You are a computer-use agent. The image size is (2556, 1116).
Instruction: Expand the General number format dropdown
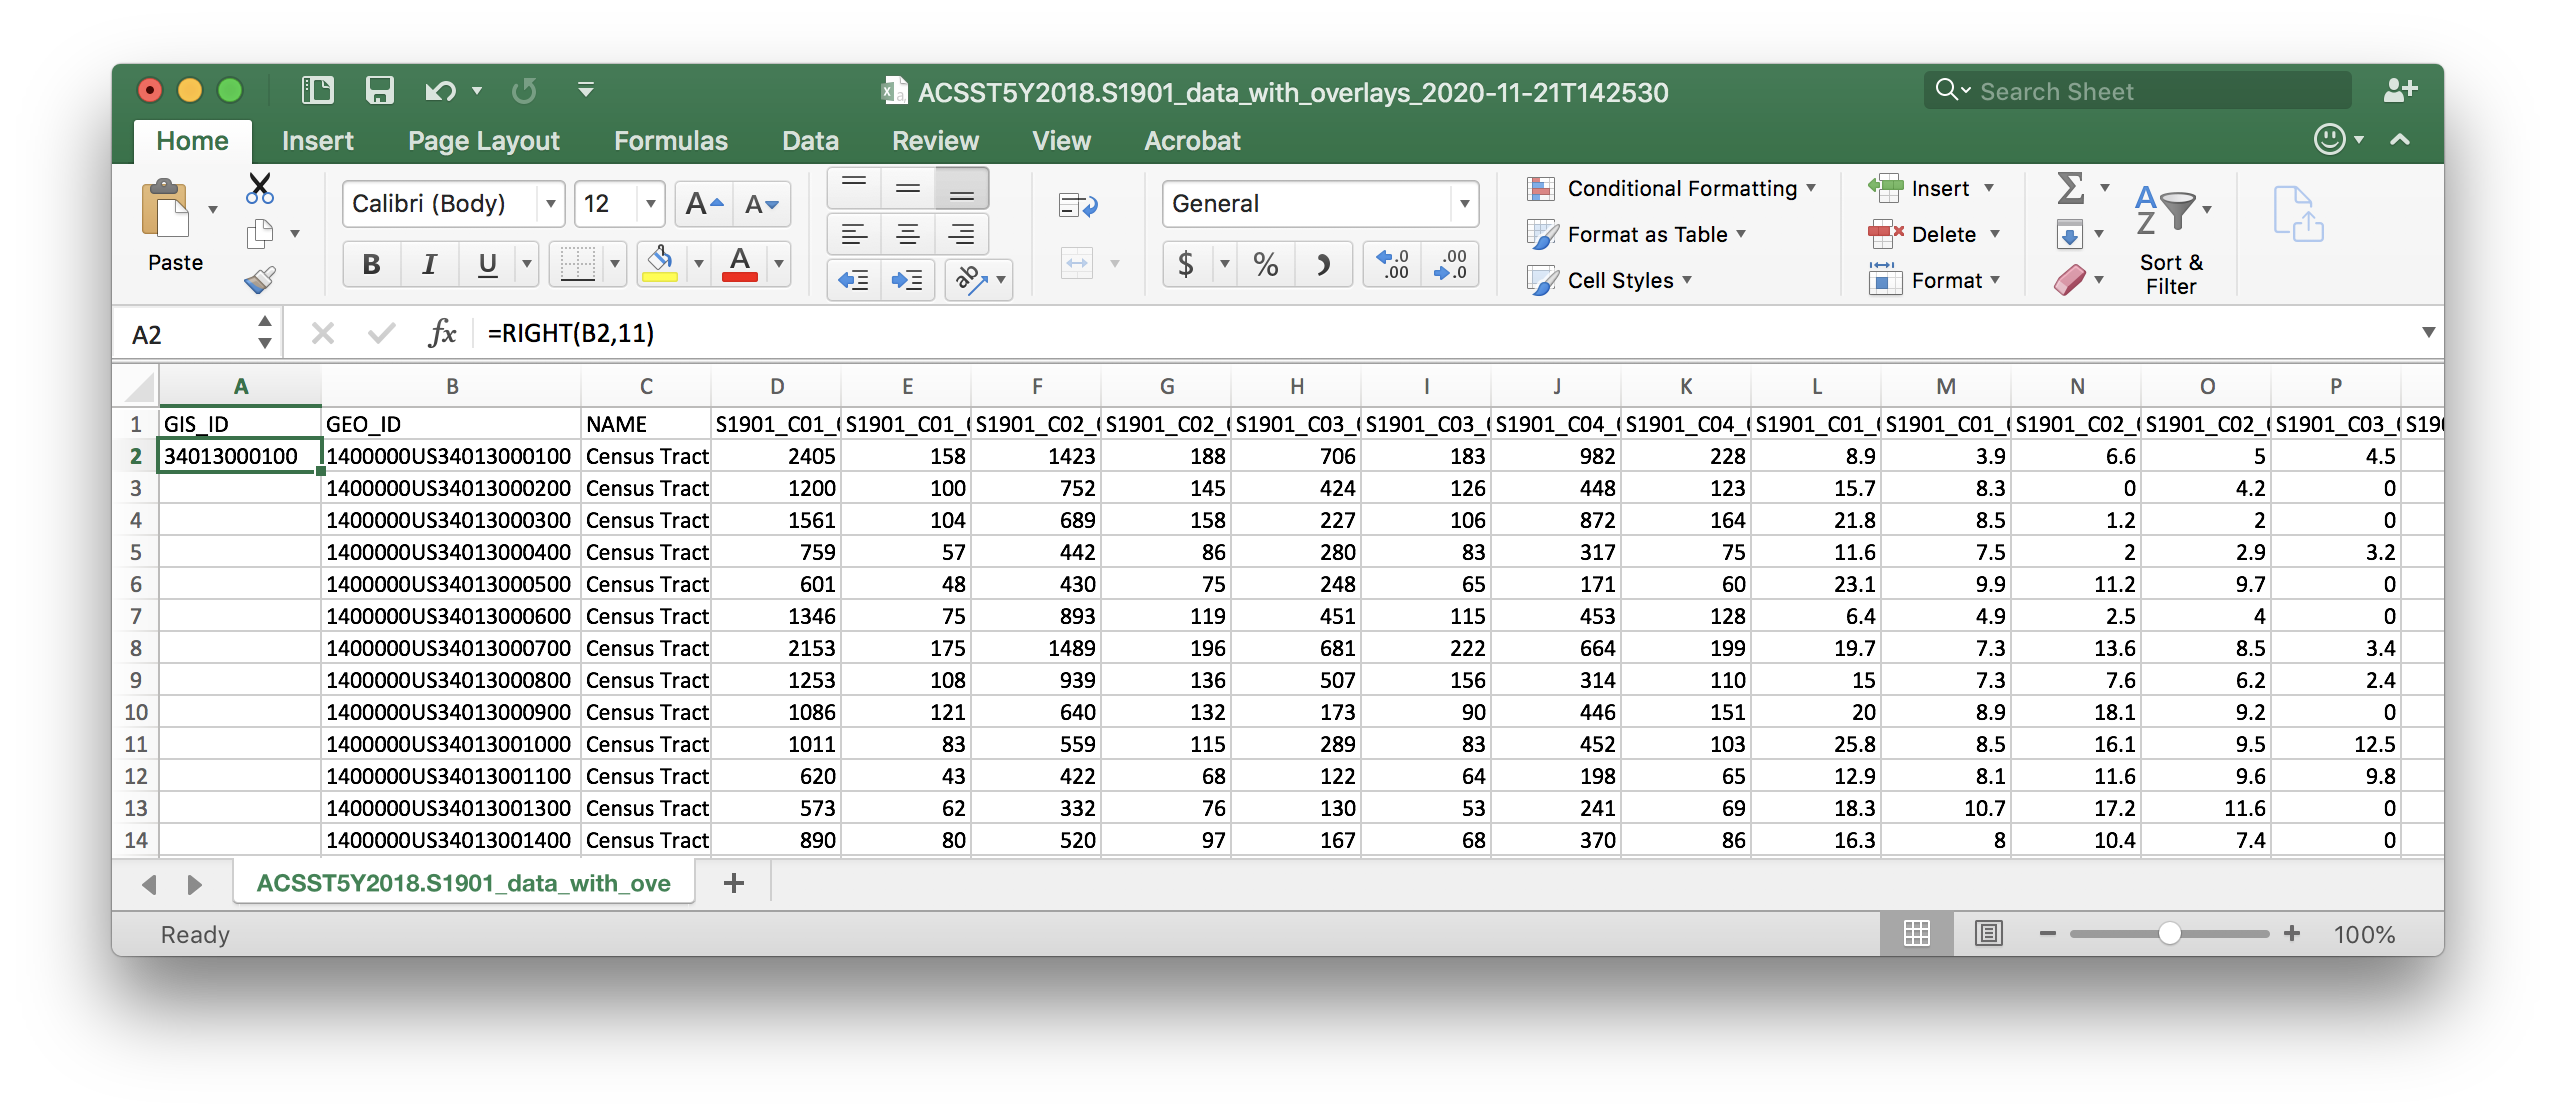1463,205
